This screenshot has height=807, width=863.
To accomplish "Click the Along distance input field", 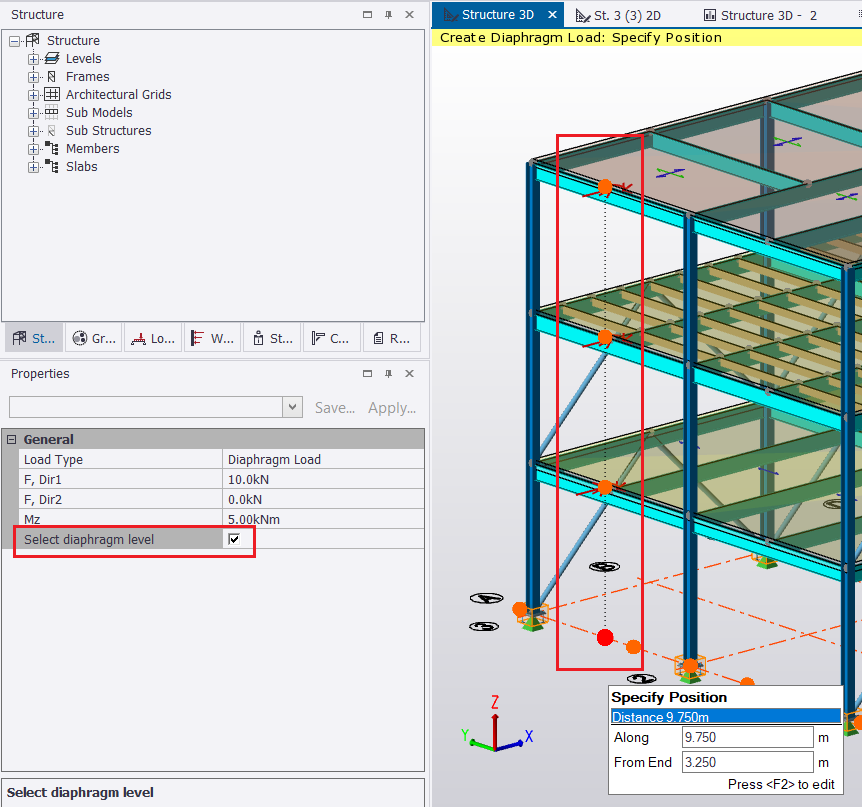I will click(747, 737).
